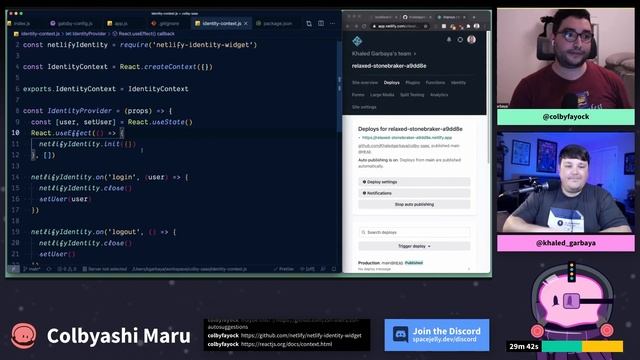Place cursor on code line 10
The image size is (640, 360).
78,133
